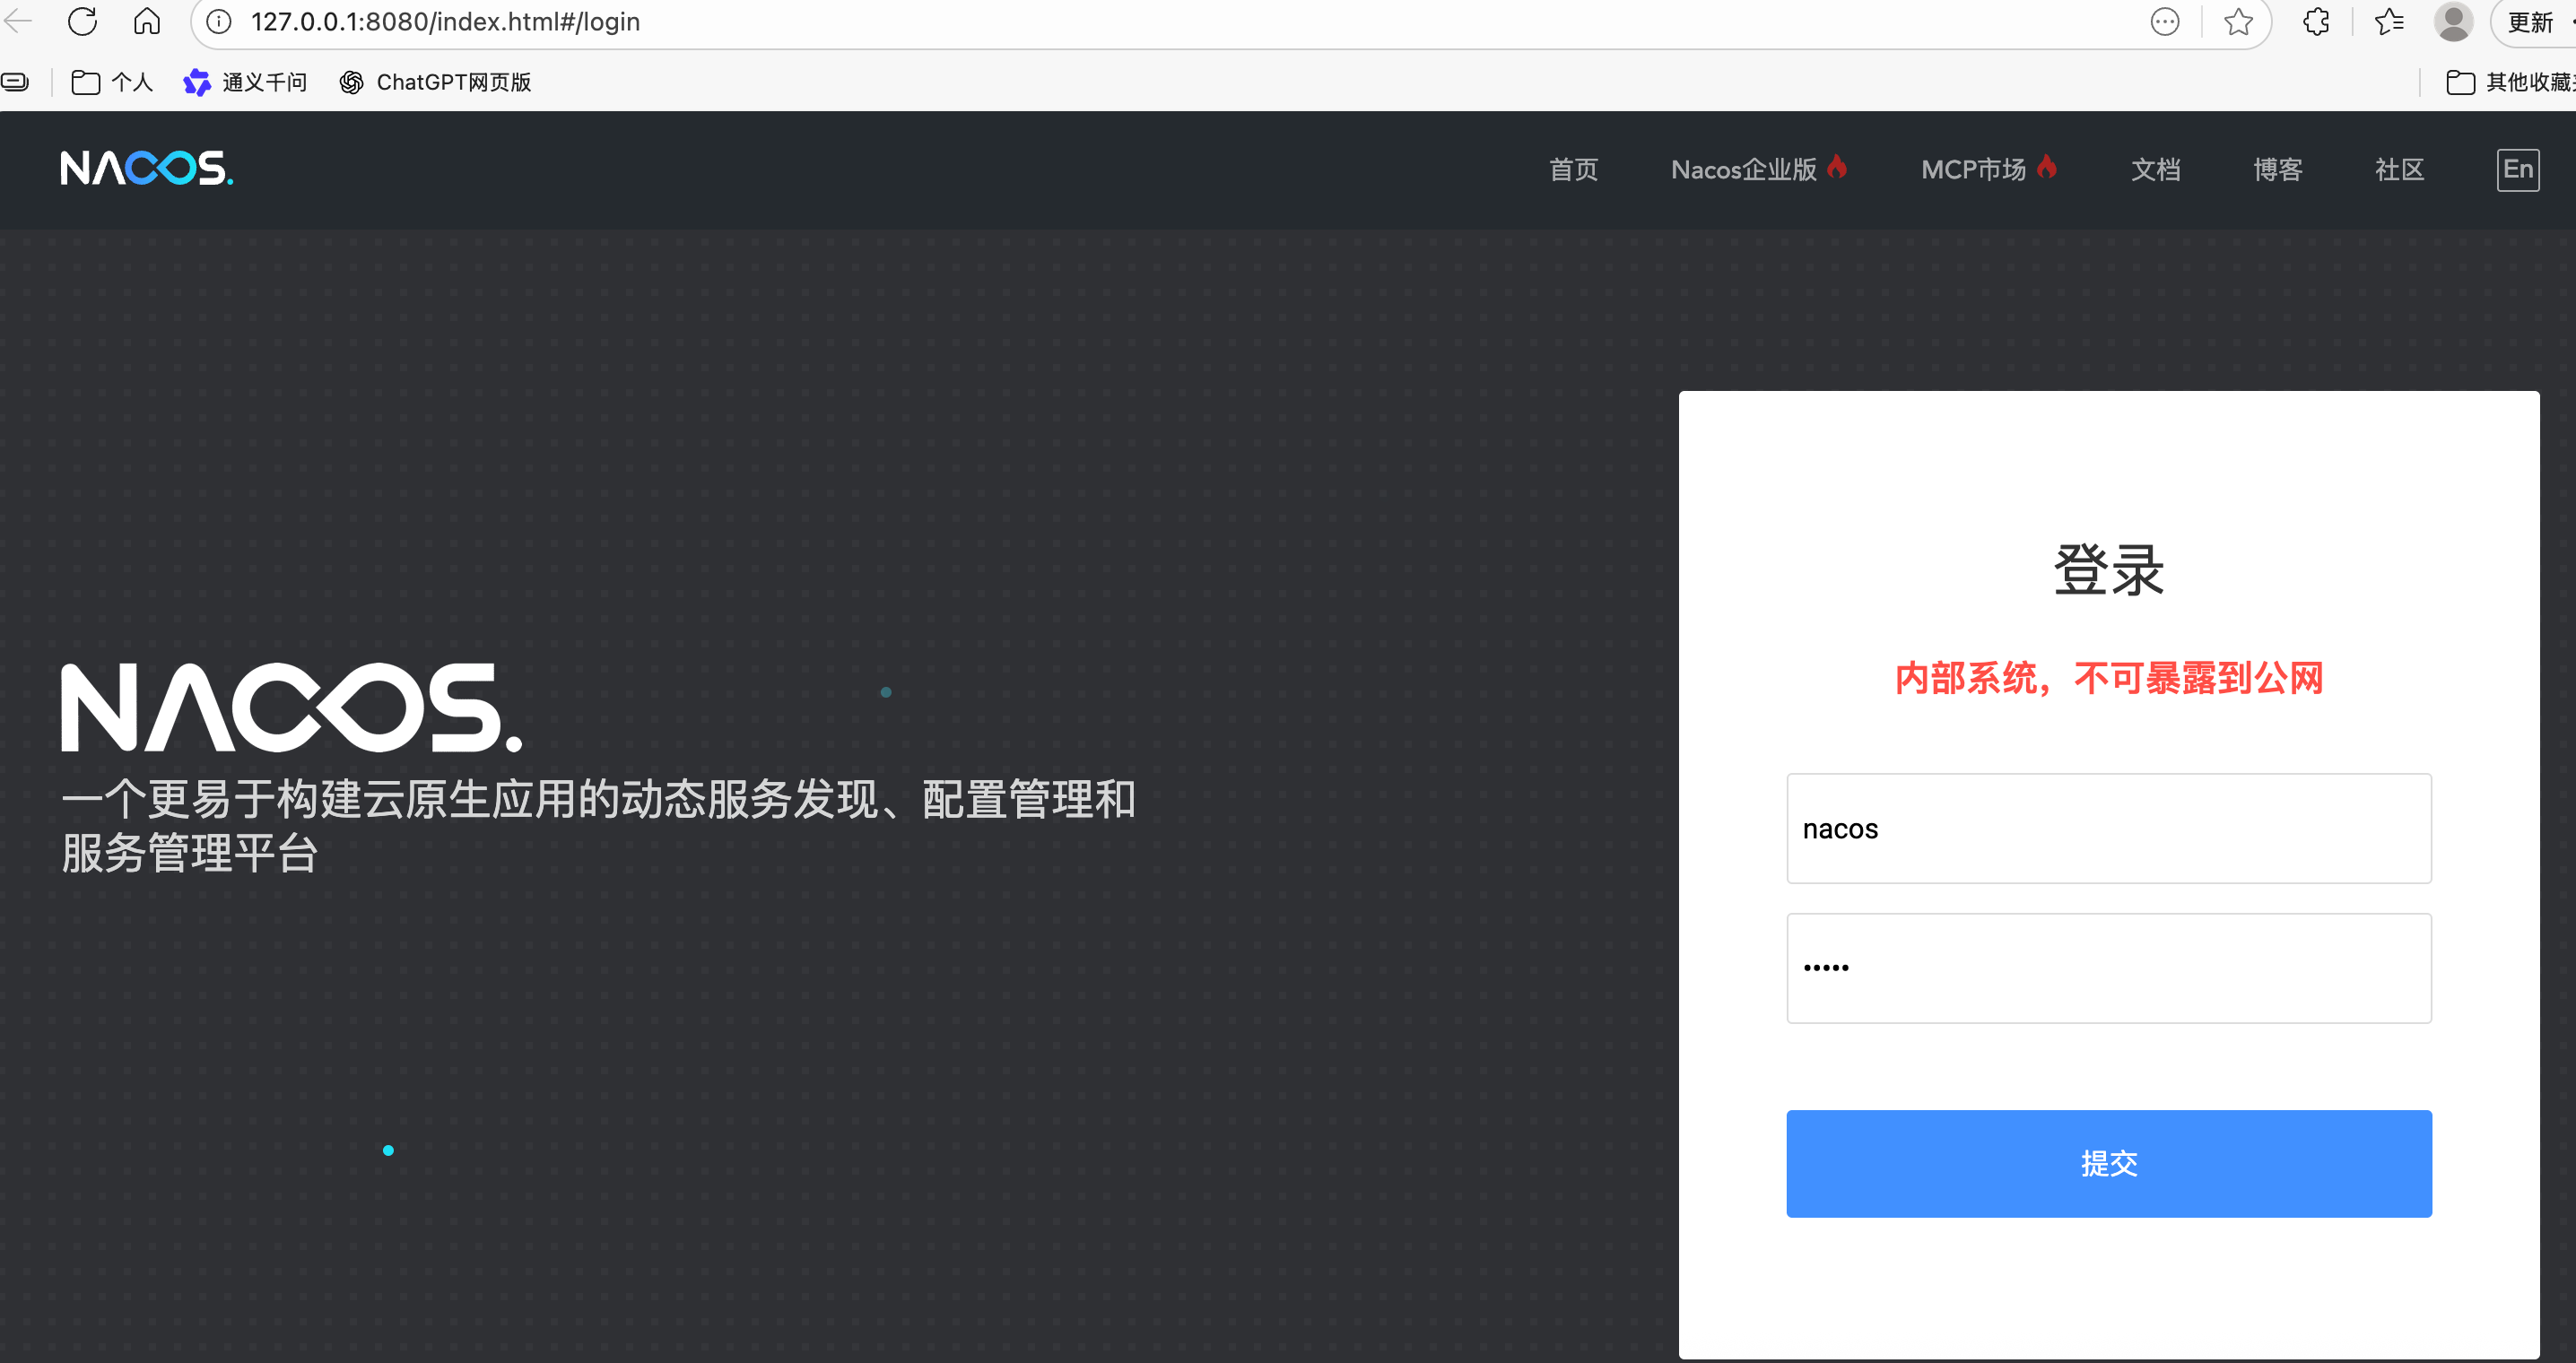Image resolution: width=2576 pixels, height=1363 pixels.
Task: Open the 社区 menu item
Action: click(x=2398, y=170)
